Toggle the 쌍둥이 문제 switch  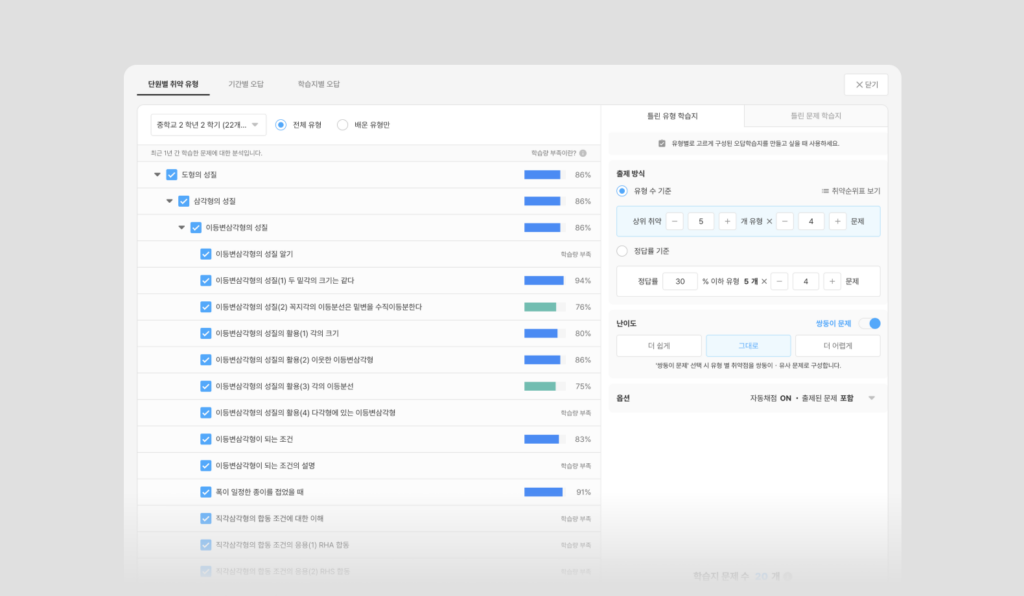tap(870, 324)
